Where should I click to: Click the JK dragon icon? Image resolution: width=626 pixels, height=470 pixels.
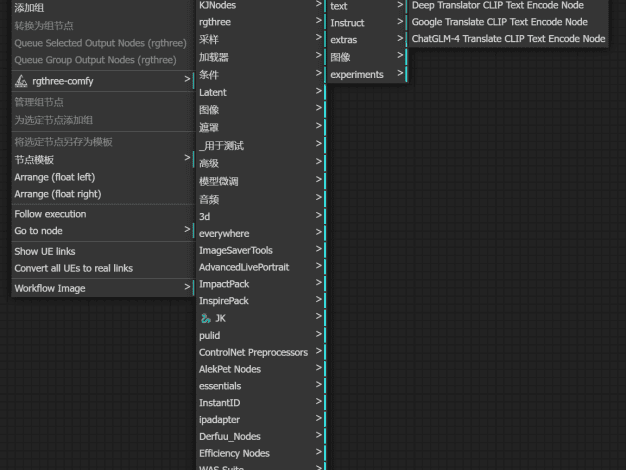click(x=206, y=318)
